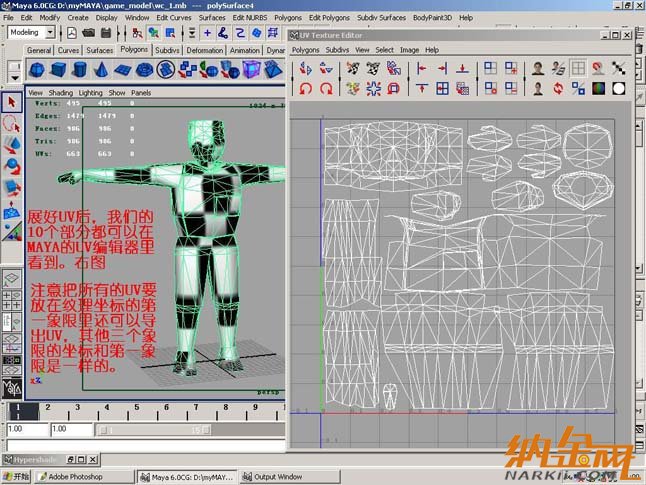Image resolution: width=646 pixels, height=485 pixels.
Task: Select the Lasso tool
Action: click(12, 124)
